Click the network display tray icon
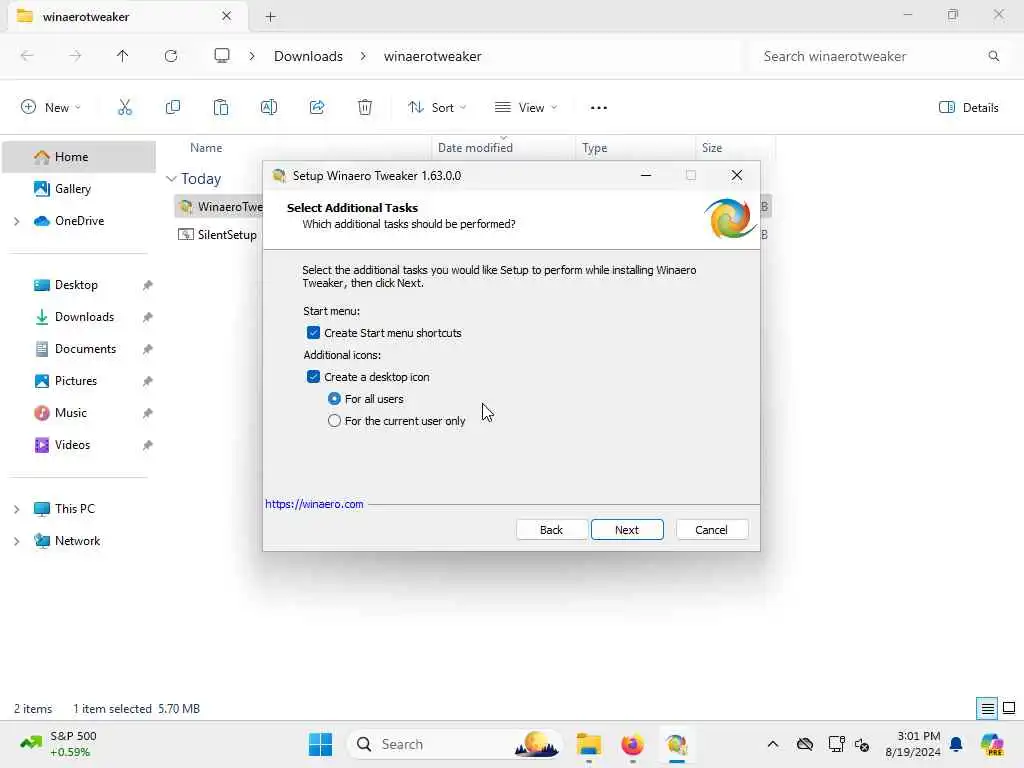This screenshot has width=1024, height=768. pyautogui.click(x=837, y=744)
